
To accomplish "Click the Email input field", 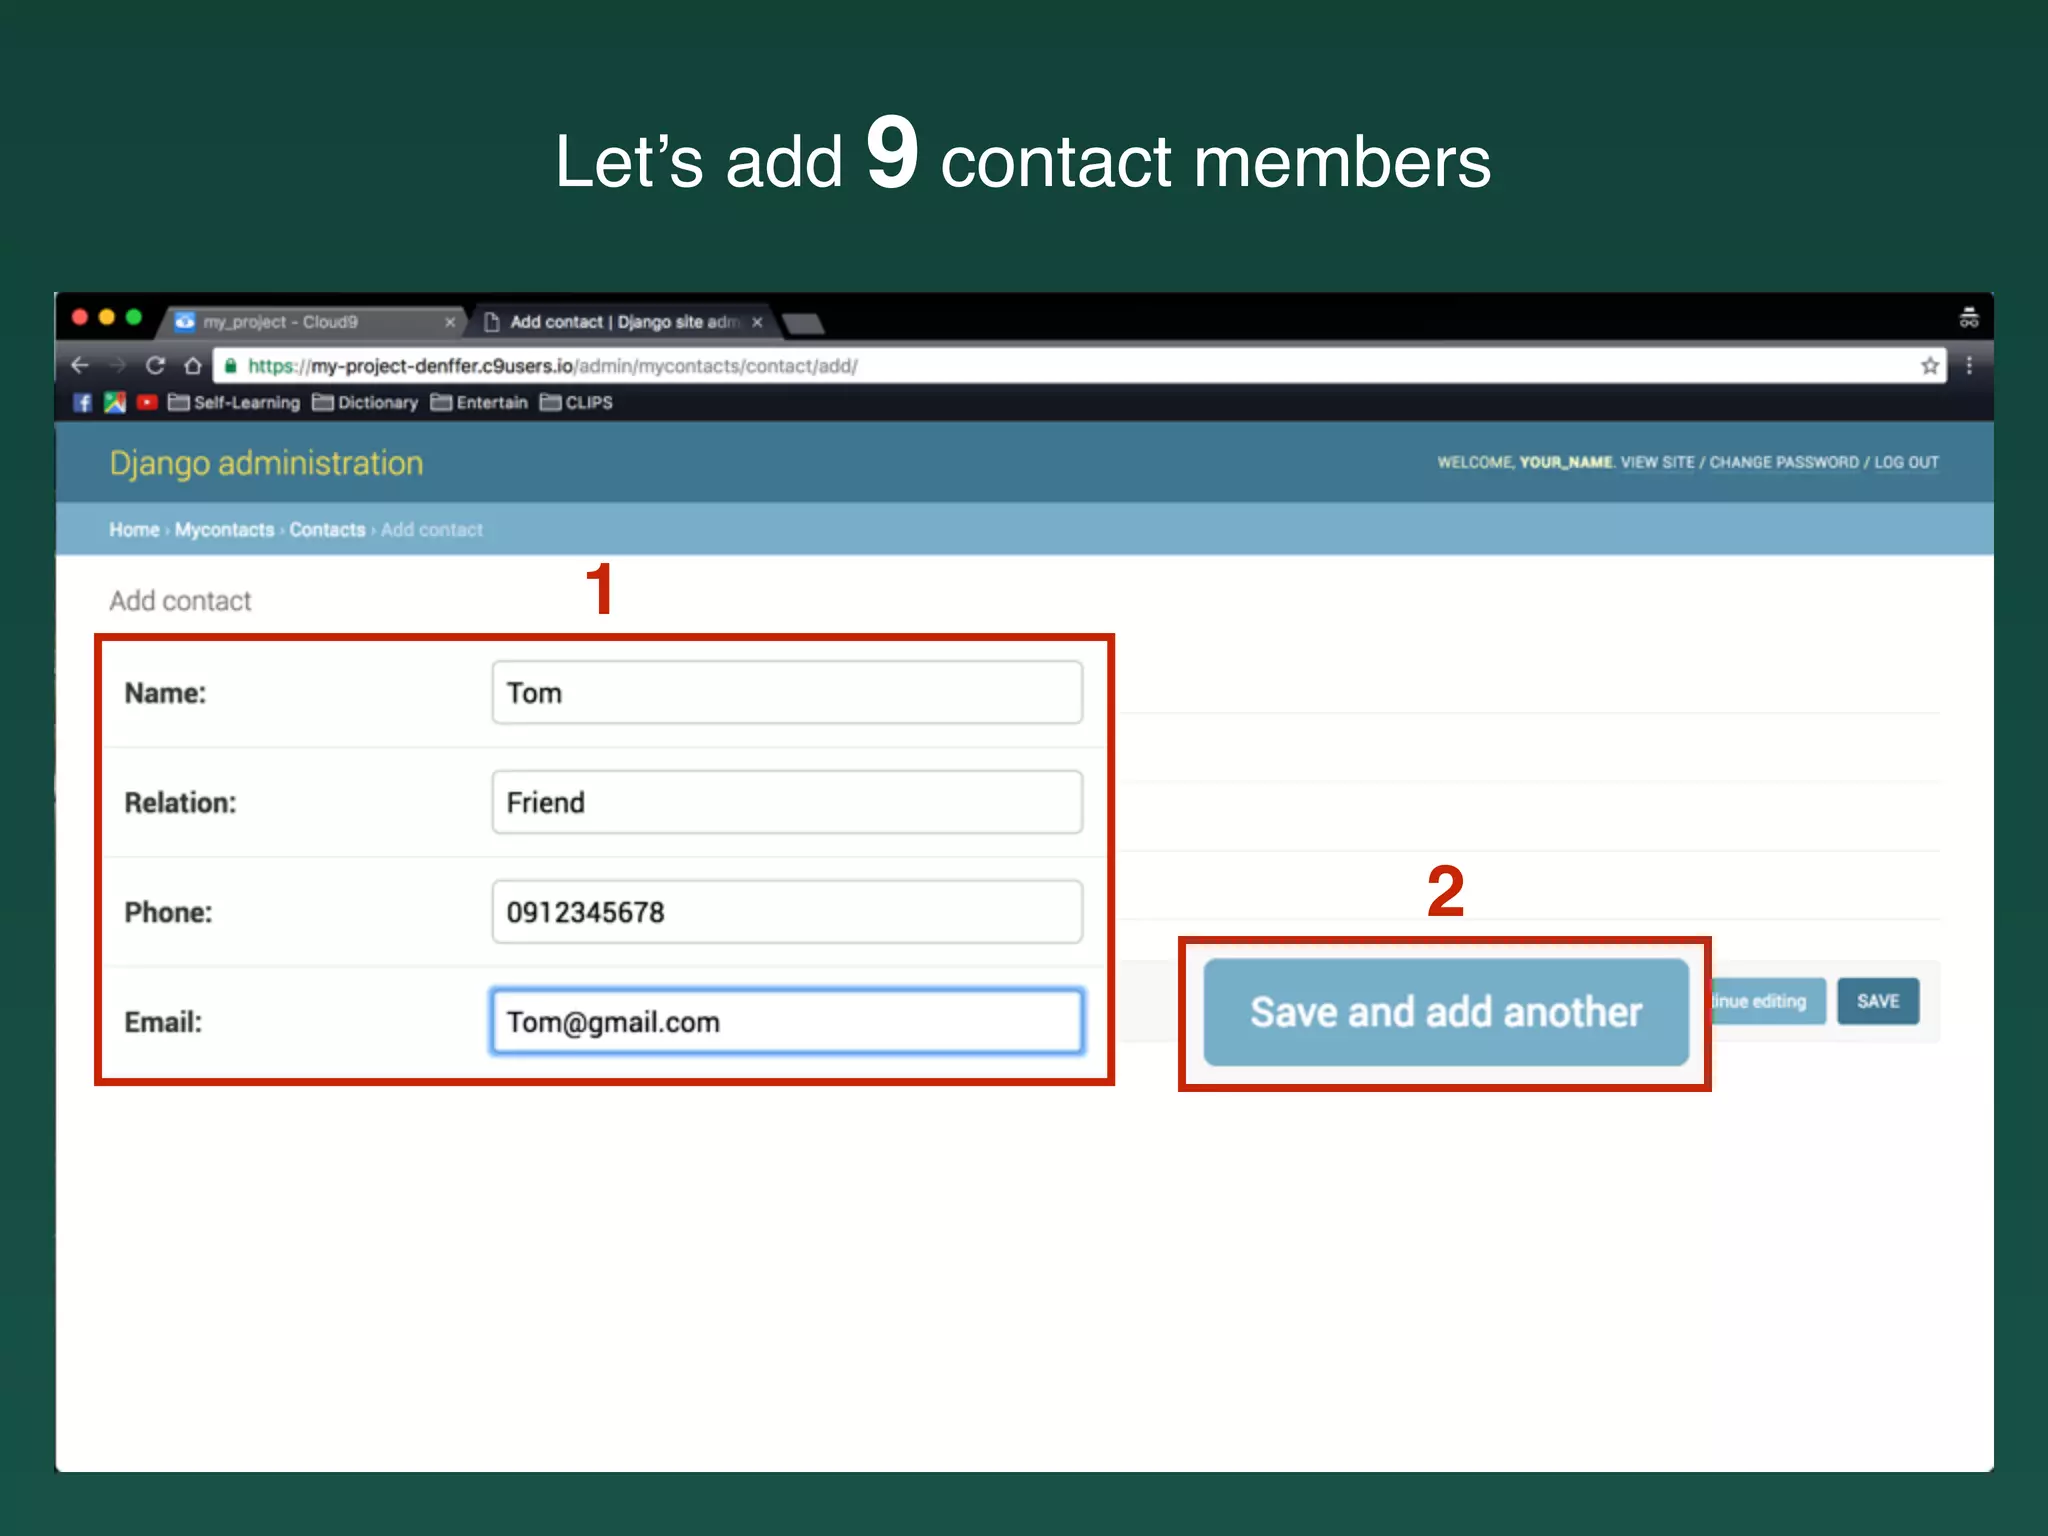I will [x=786, y=1022].
